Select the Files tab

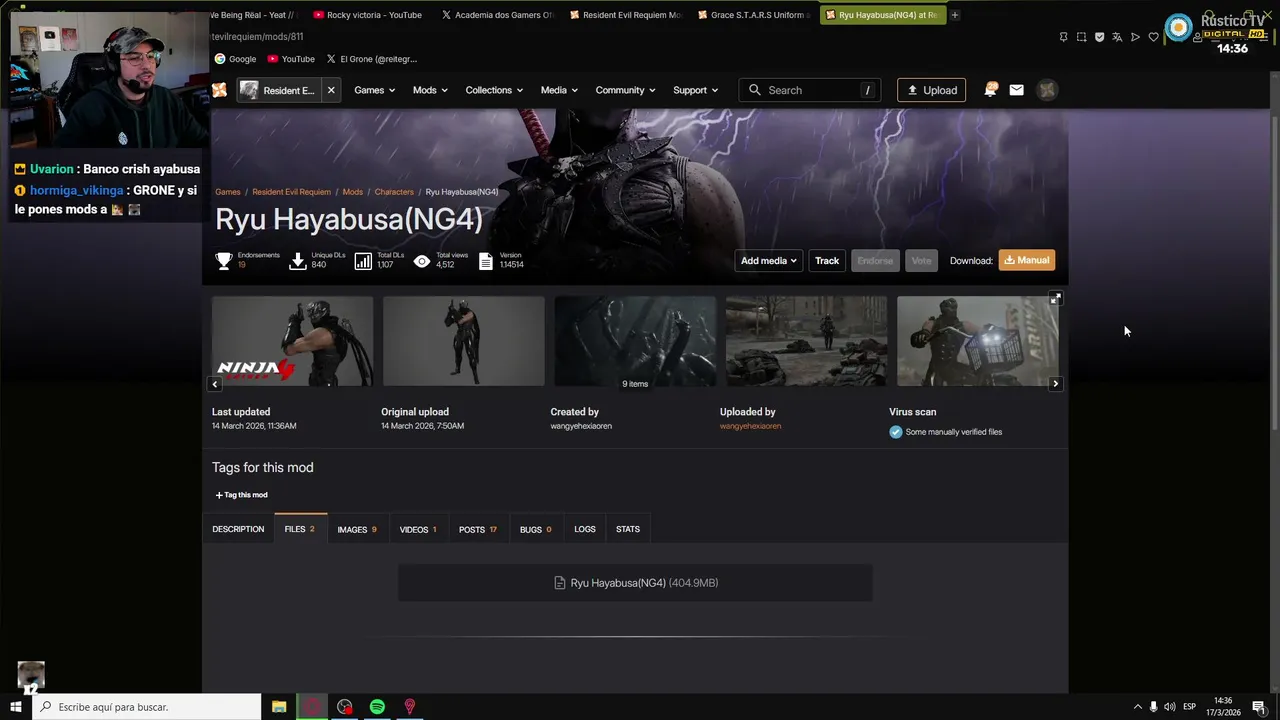pyautogui.click(x=300, y=529)
